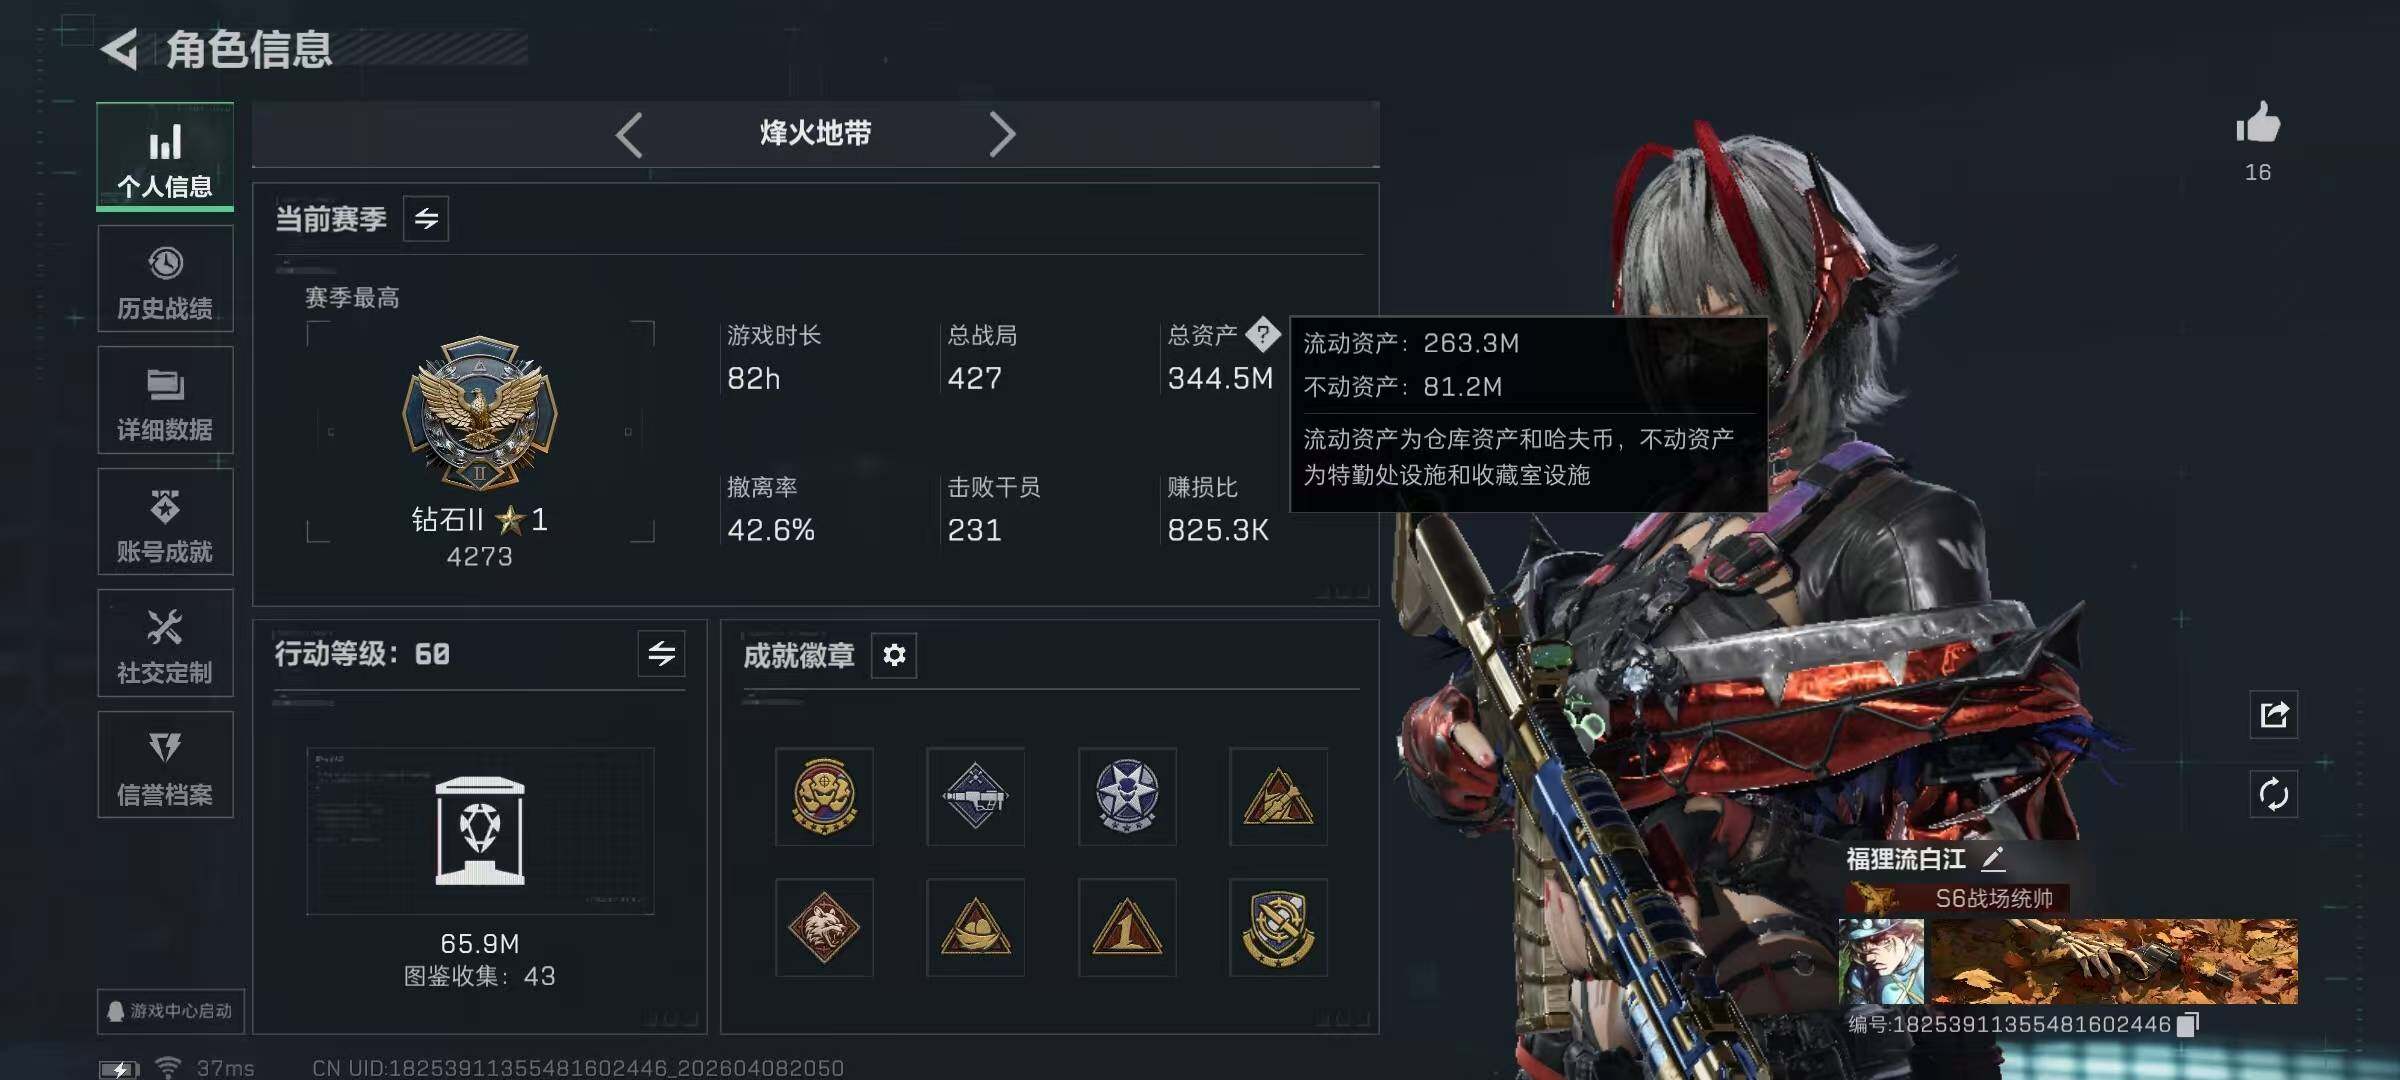2400x1080 pixels.
Task: Copy the player ID number
Action: tap(2189, 1024)
